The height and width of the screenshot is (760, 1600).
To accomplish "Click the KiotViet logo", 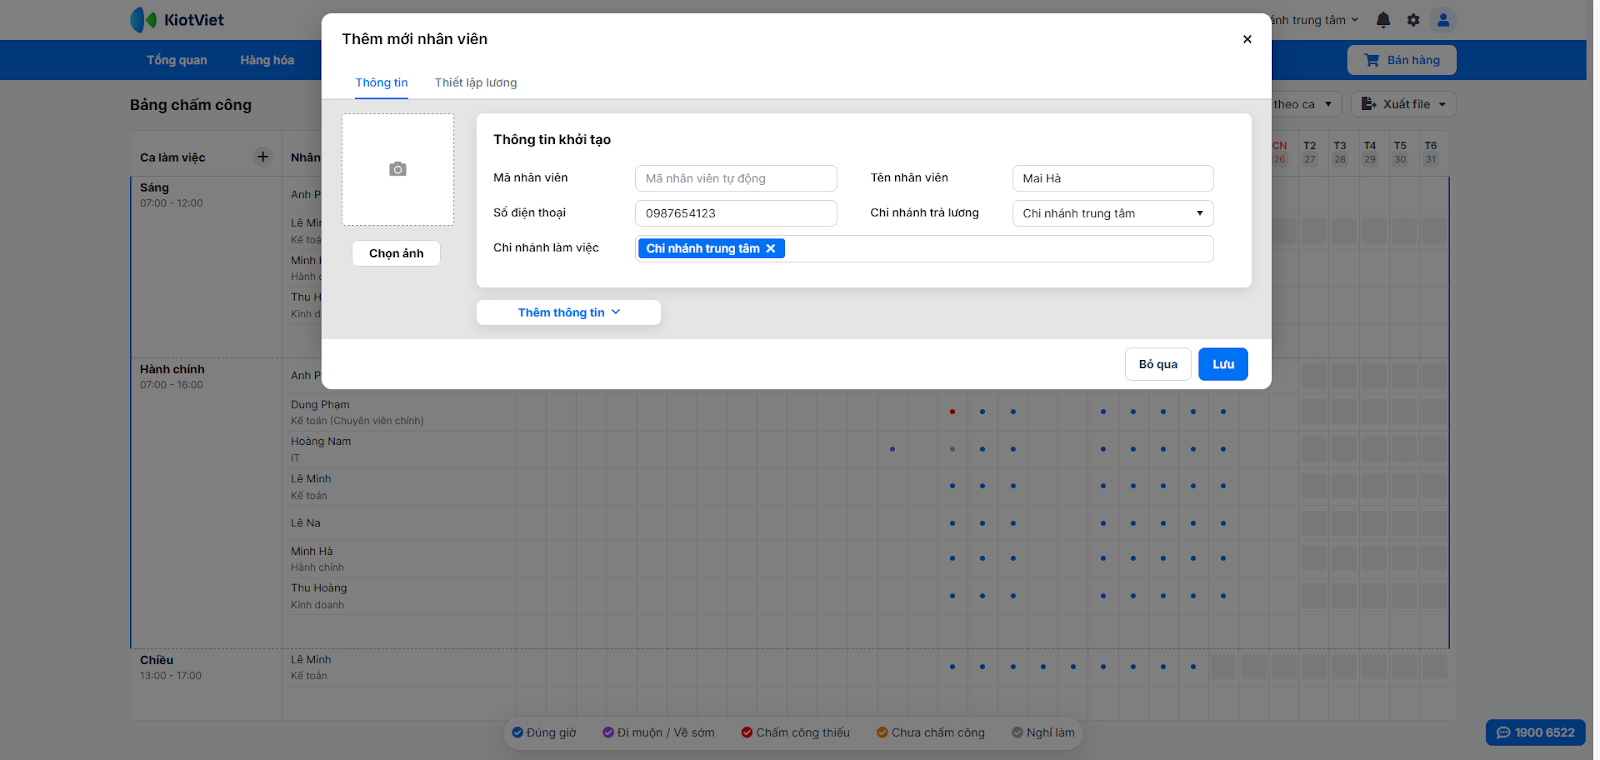I will [178, 20].
